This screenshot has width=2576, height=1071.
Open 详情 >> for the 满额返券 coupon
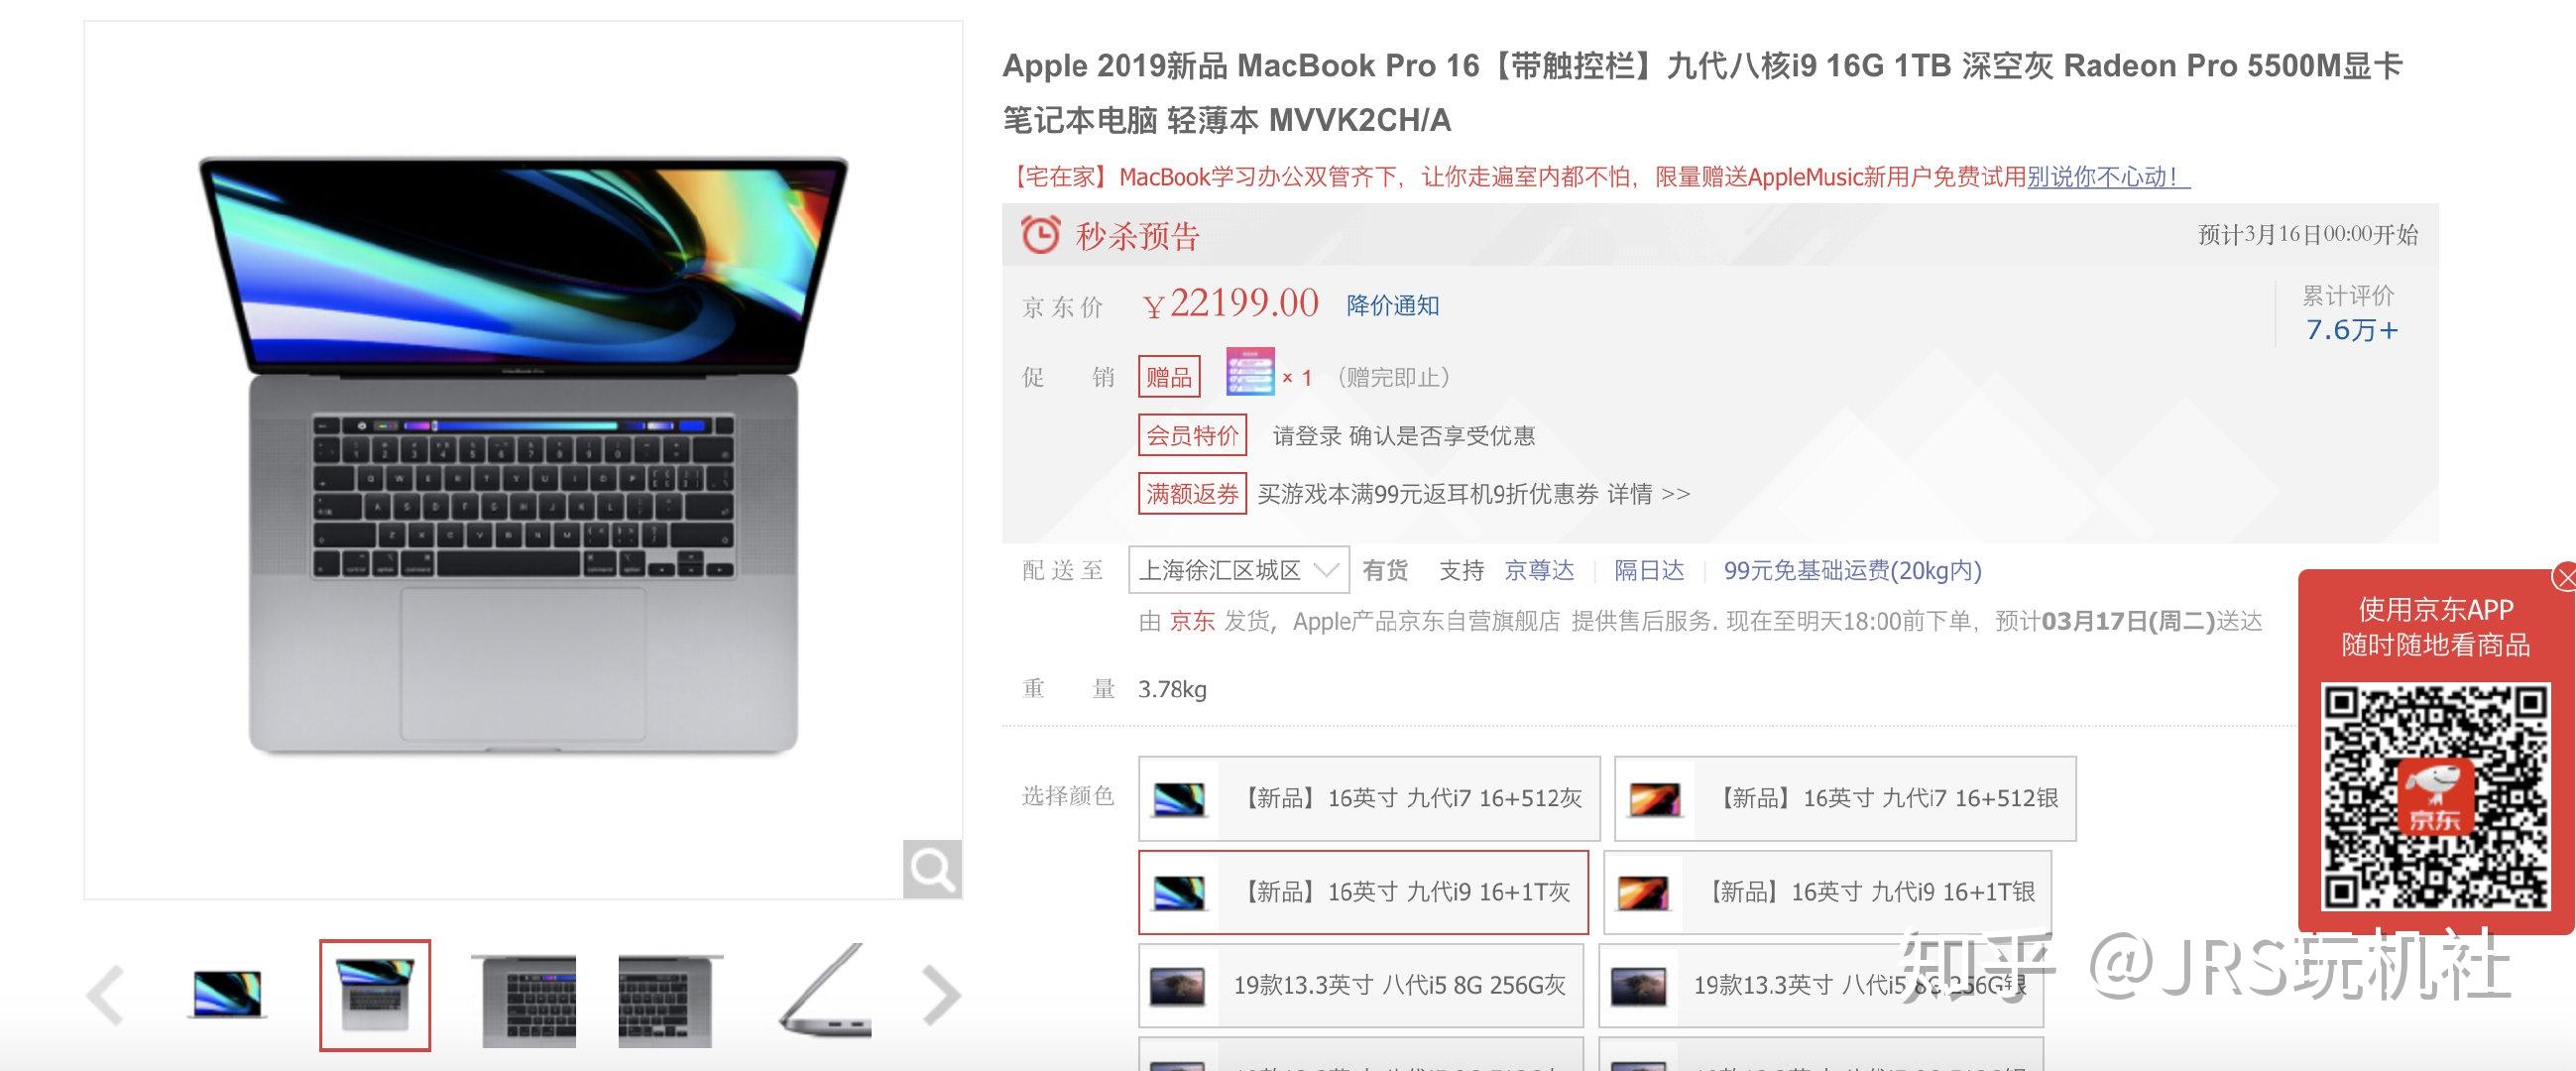coord(1648,494)
